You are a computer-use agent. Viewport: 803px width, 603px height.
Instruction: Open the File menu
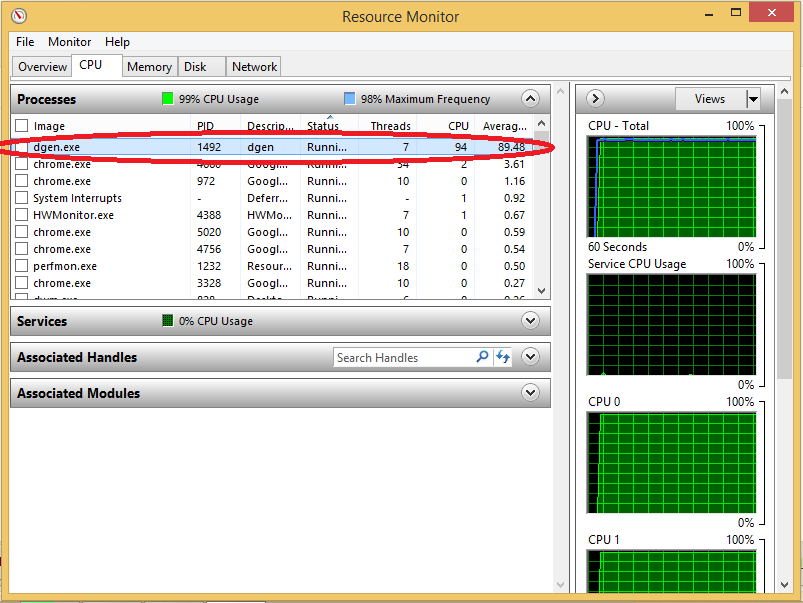[x=25, y=42]
